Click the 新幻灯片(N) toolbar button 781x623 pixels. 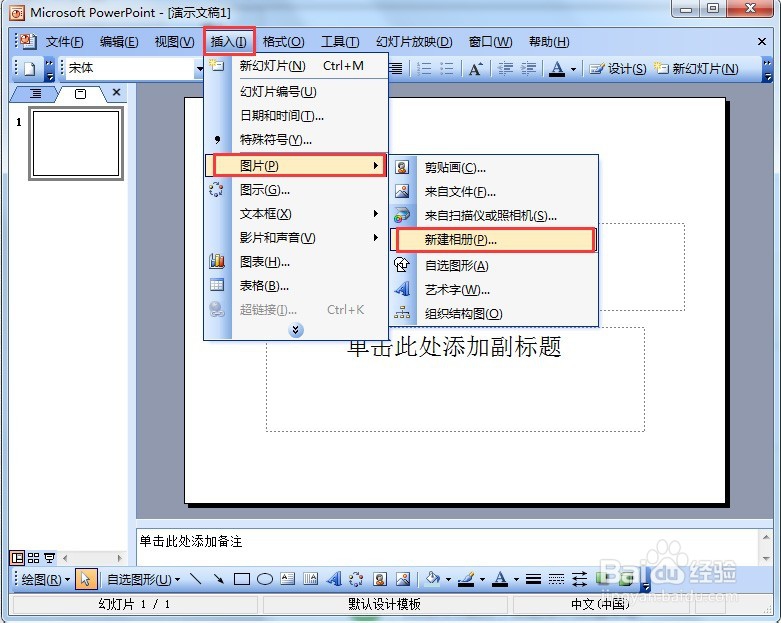click(696, 69)
